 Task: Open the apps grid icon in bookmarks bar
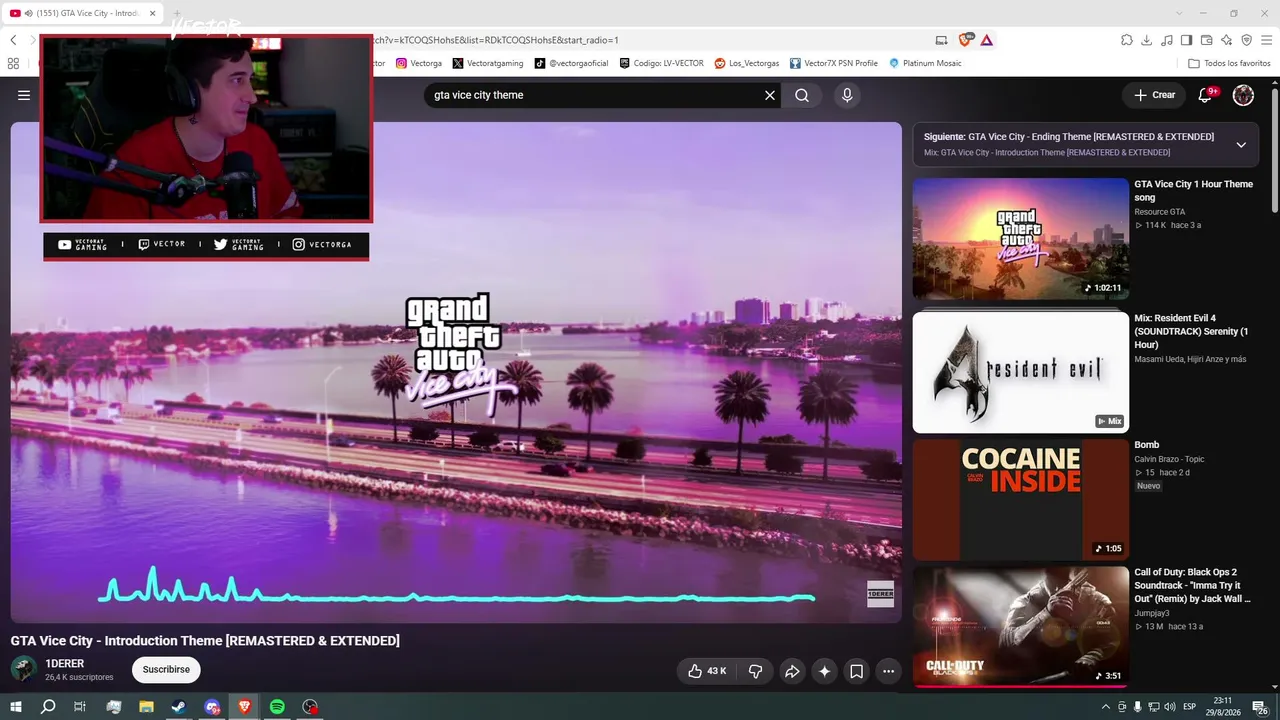point(13,63)
